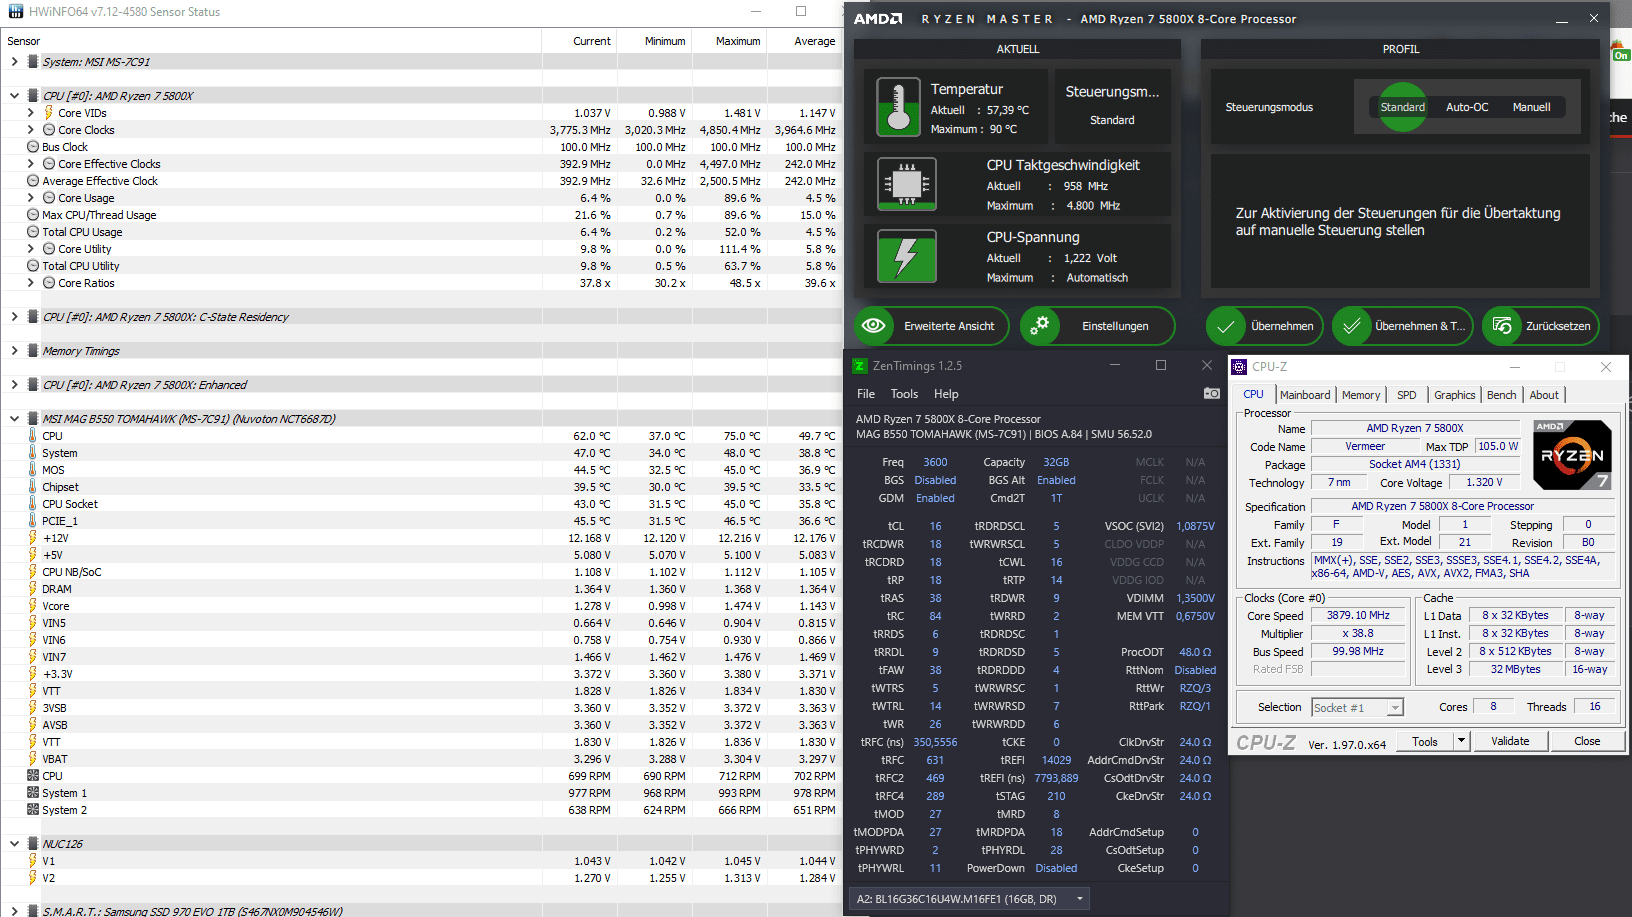
Task: Take a ZenTimings screenshot with camera icon
Action: (1212, 393)
